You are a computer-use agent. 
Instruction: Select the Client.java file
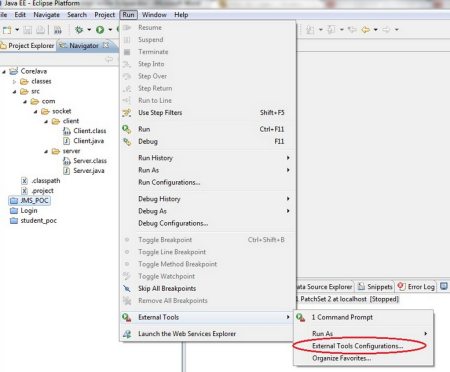[84, 141]
